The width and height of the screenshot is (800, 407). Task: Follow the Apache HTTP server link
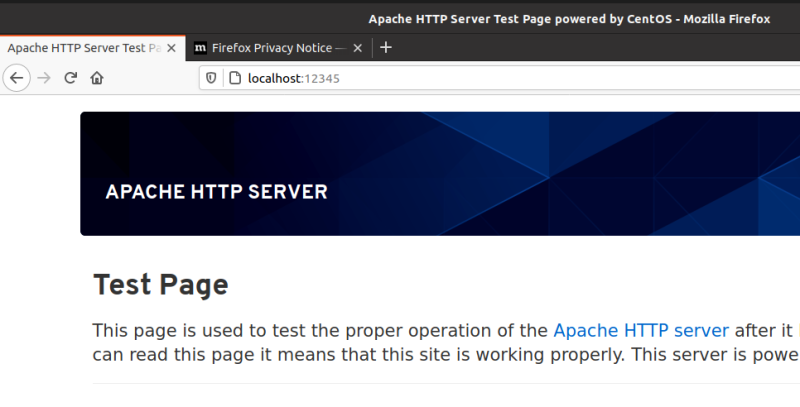point(641,330)
